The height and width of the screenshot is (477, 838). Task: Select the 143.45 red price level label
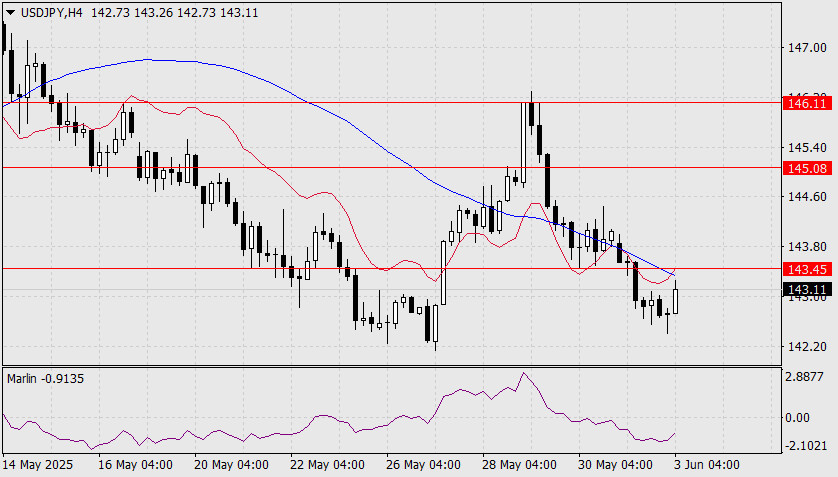pyautogui.click(x=807, y=269)
